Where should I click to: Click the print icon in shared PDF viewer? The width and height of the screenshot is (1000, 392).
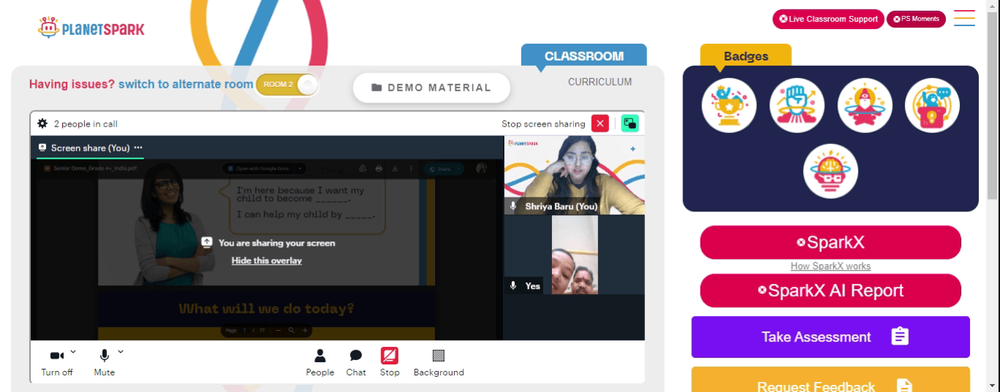point(379,169)
